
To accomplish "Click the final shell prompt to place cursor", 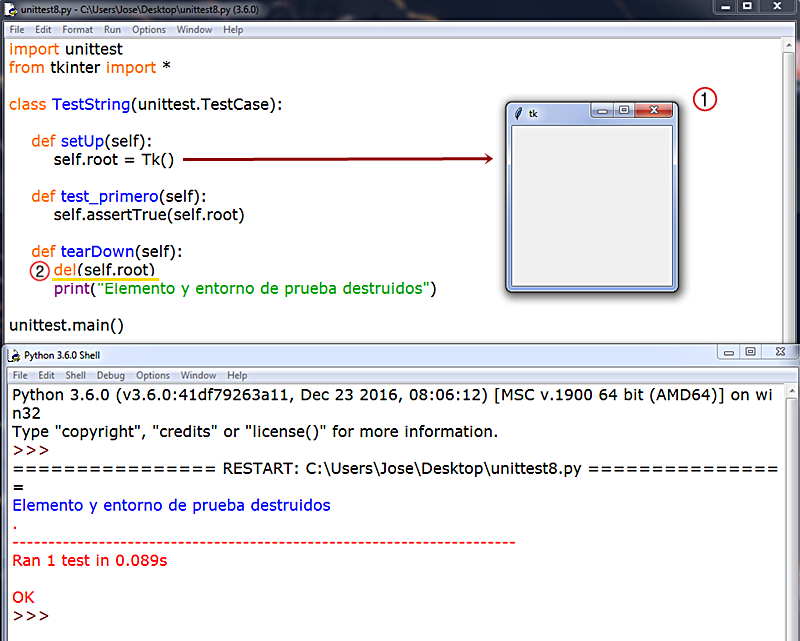I will click(30, 616).
